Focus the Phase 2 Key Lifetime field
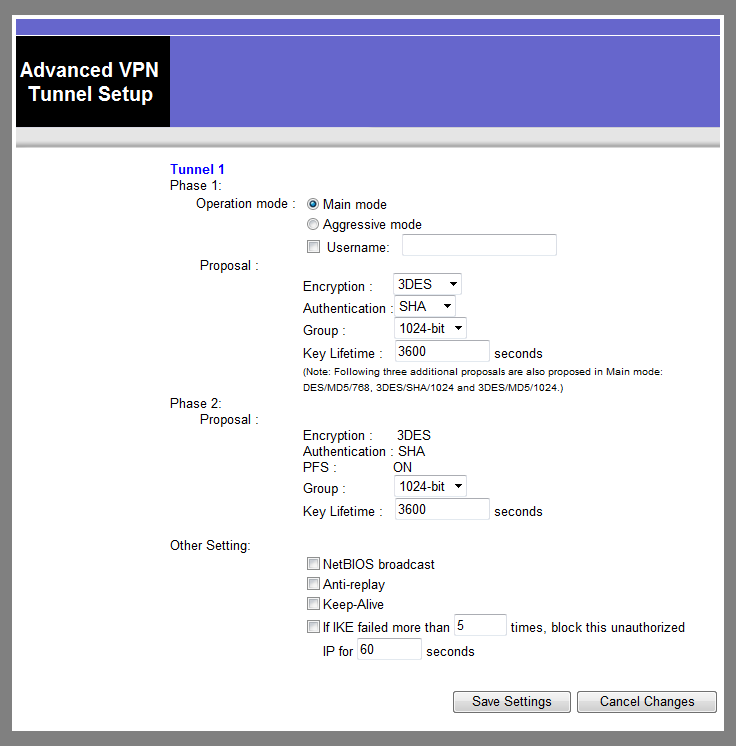736x746 pixels. click(441, 510)
